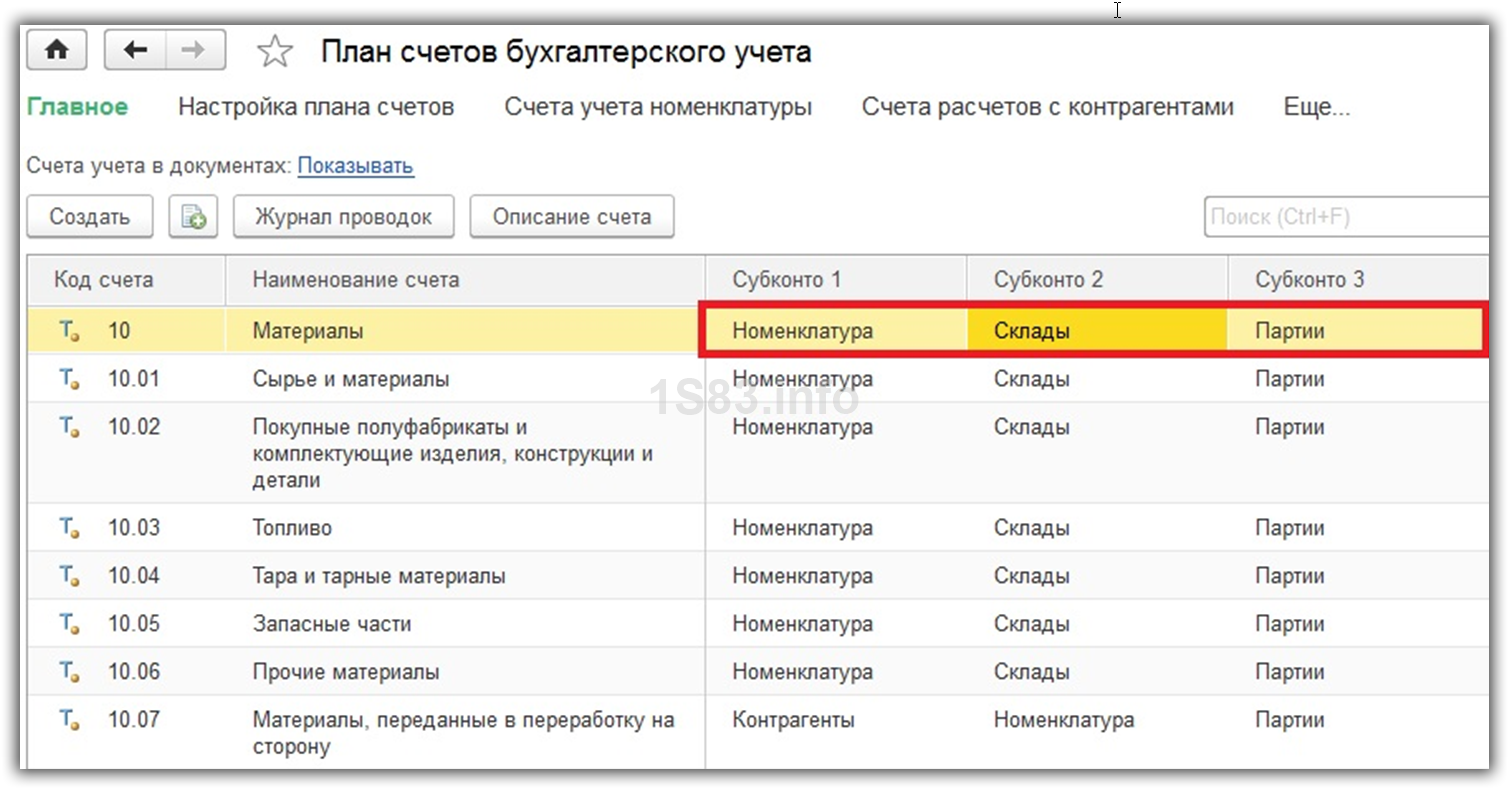Add page to favorites with star icon
This screenshot has height=789, width=1509.
274,52
